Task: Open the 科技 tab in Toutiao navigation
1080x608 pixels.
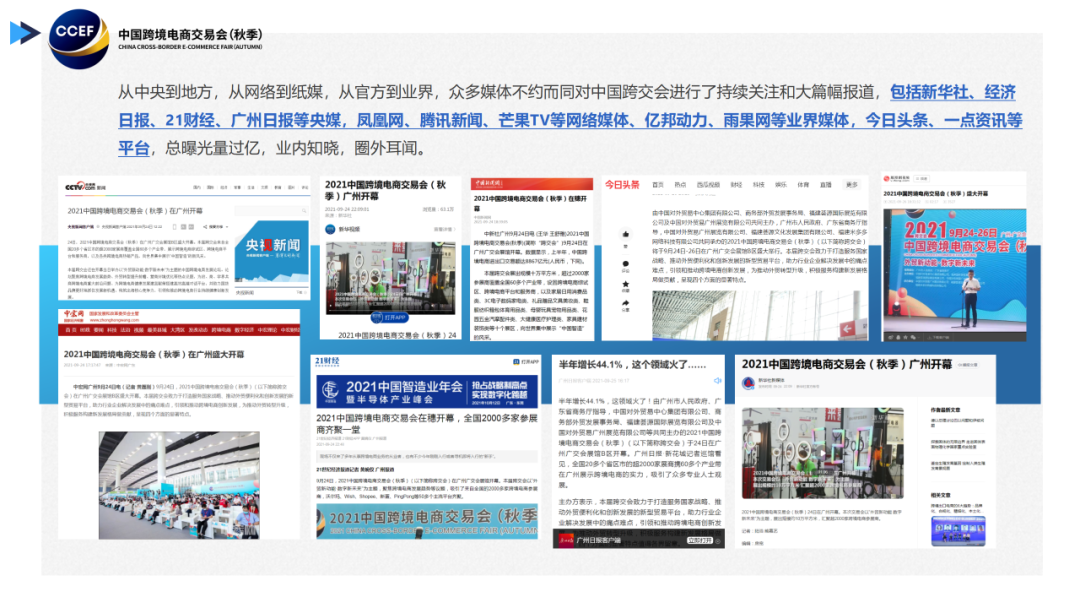Action: (758, 185)
